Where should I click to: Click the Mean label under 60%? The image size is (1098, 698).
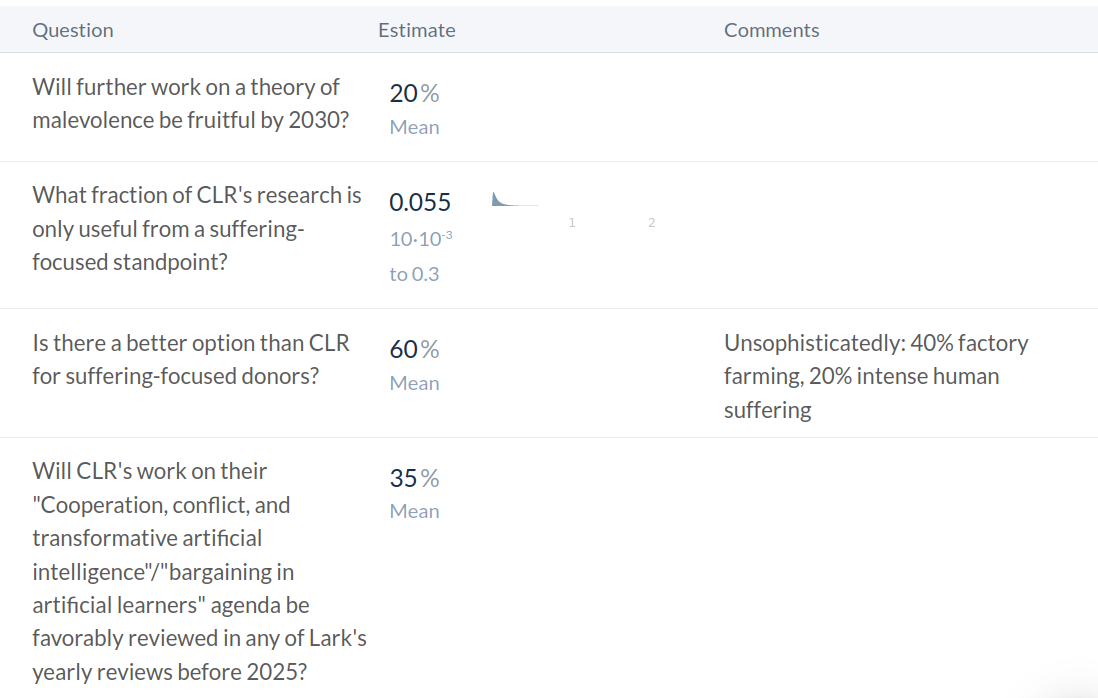point(415,384)
